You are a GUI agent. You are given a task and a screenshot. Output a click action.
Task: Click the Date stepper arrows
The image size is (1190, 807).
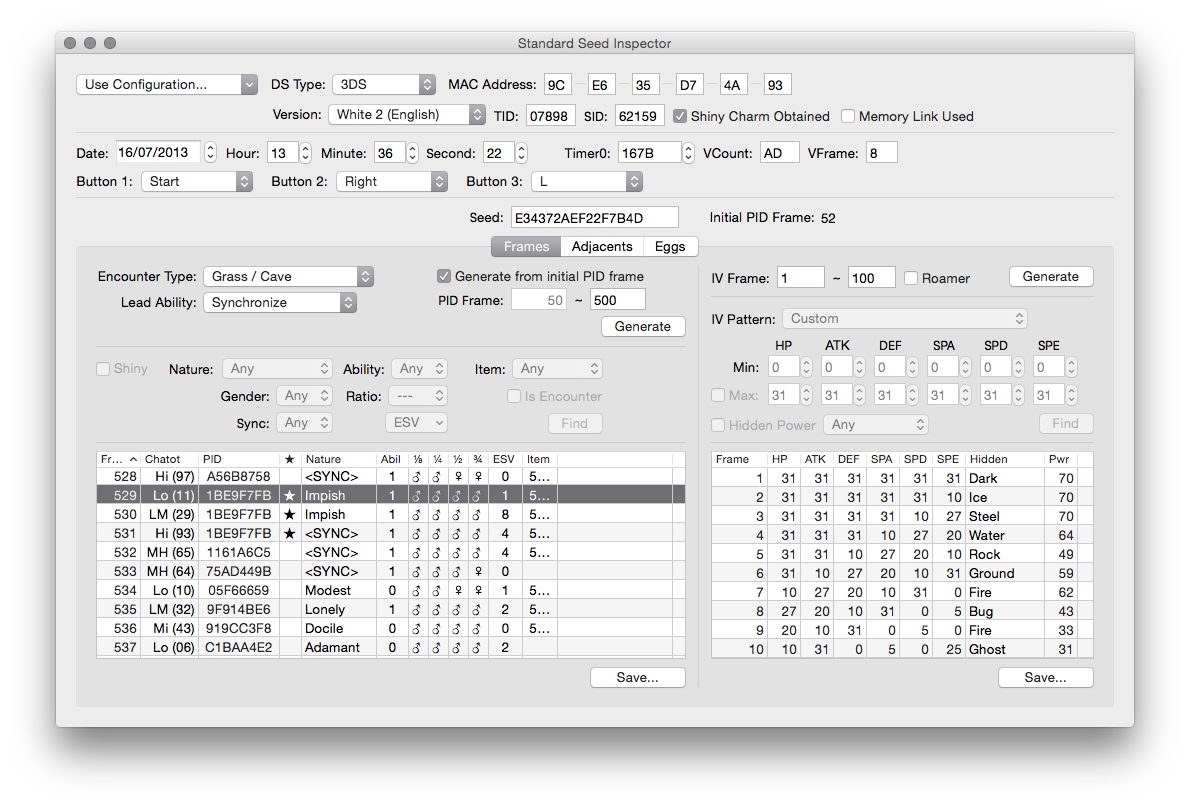pyautogui.click(x=210, y=153)
